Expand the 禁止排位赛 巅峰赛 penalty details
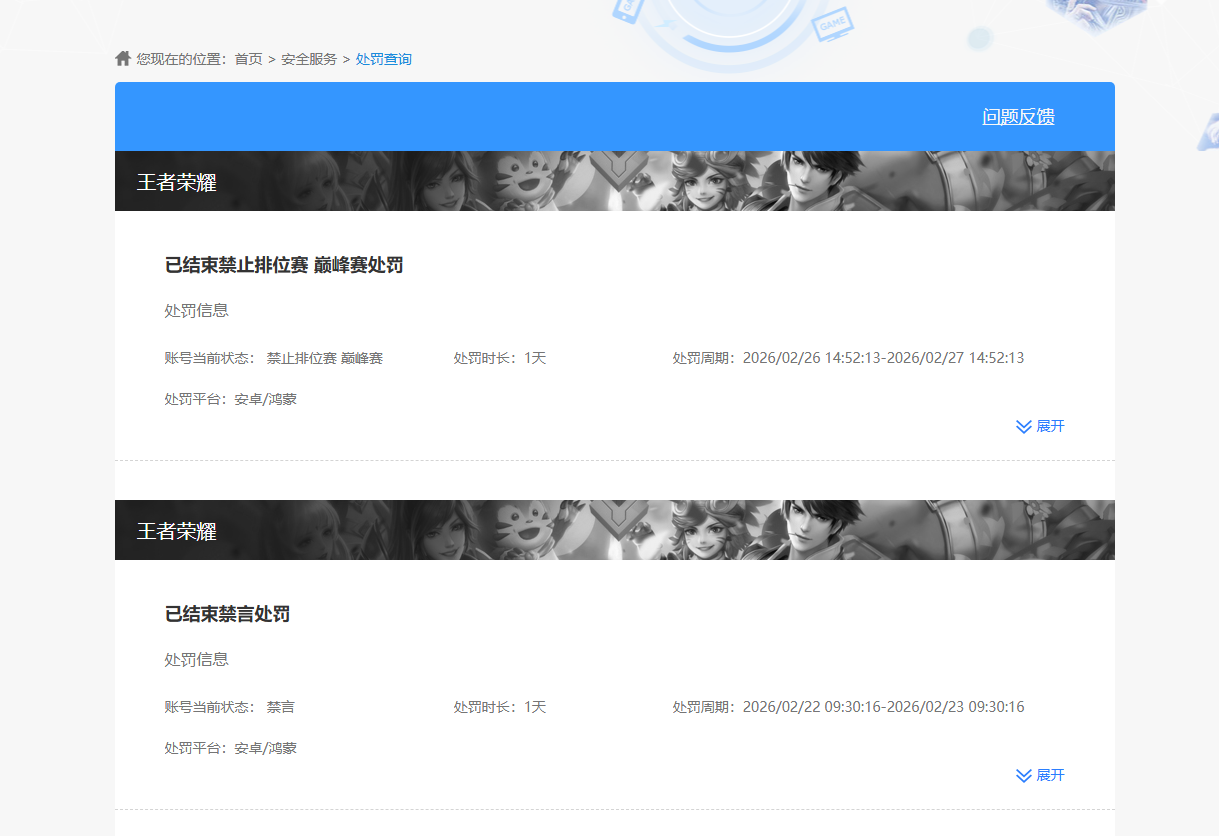 tap(1040, 426)
